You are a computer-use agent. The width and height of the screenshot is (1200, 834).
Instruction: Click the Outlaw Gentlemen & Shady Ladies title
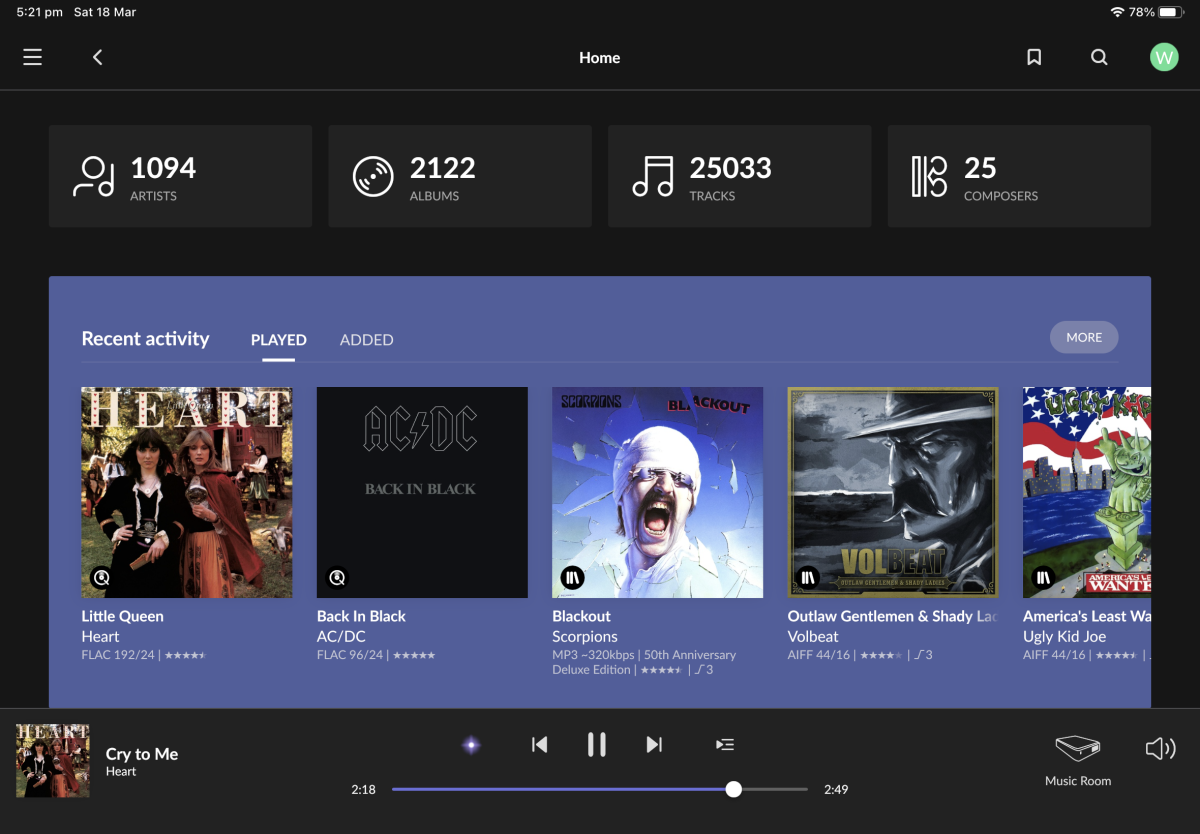[893, 616]
